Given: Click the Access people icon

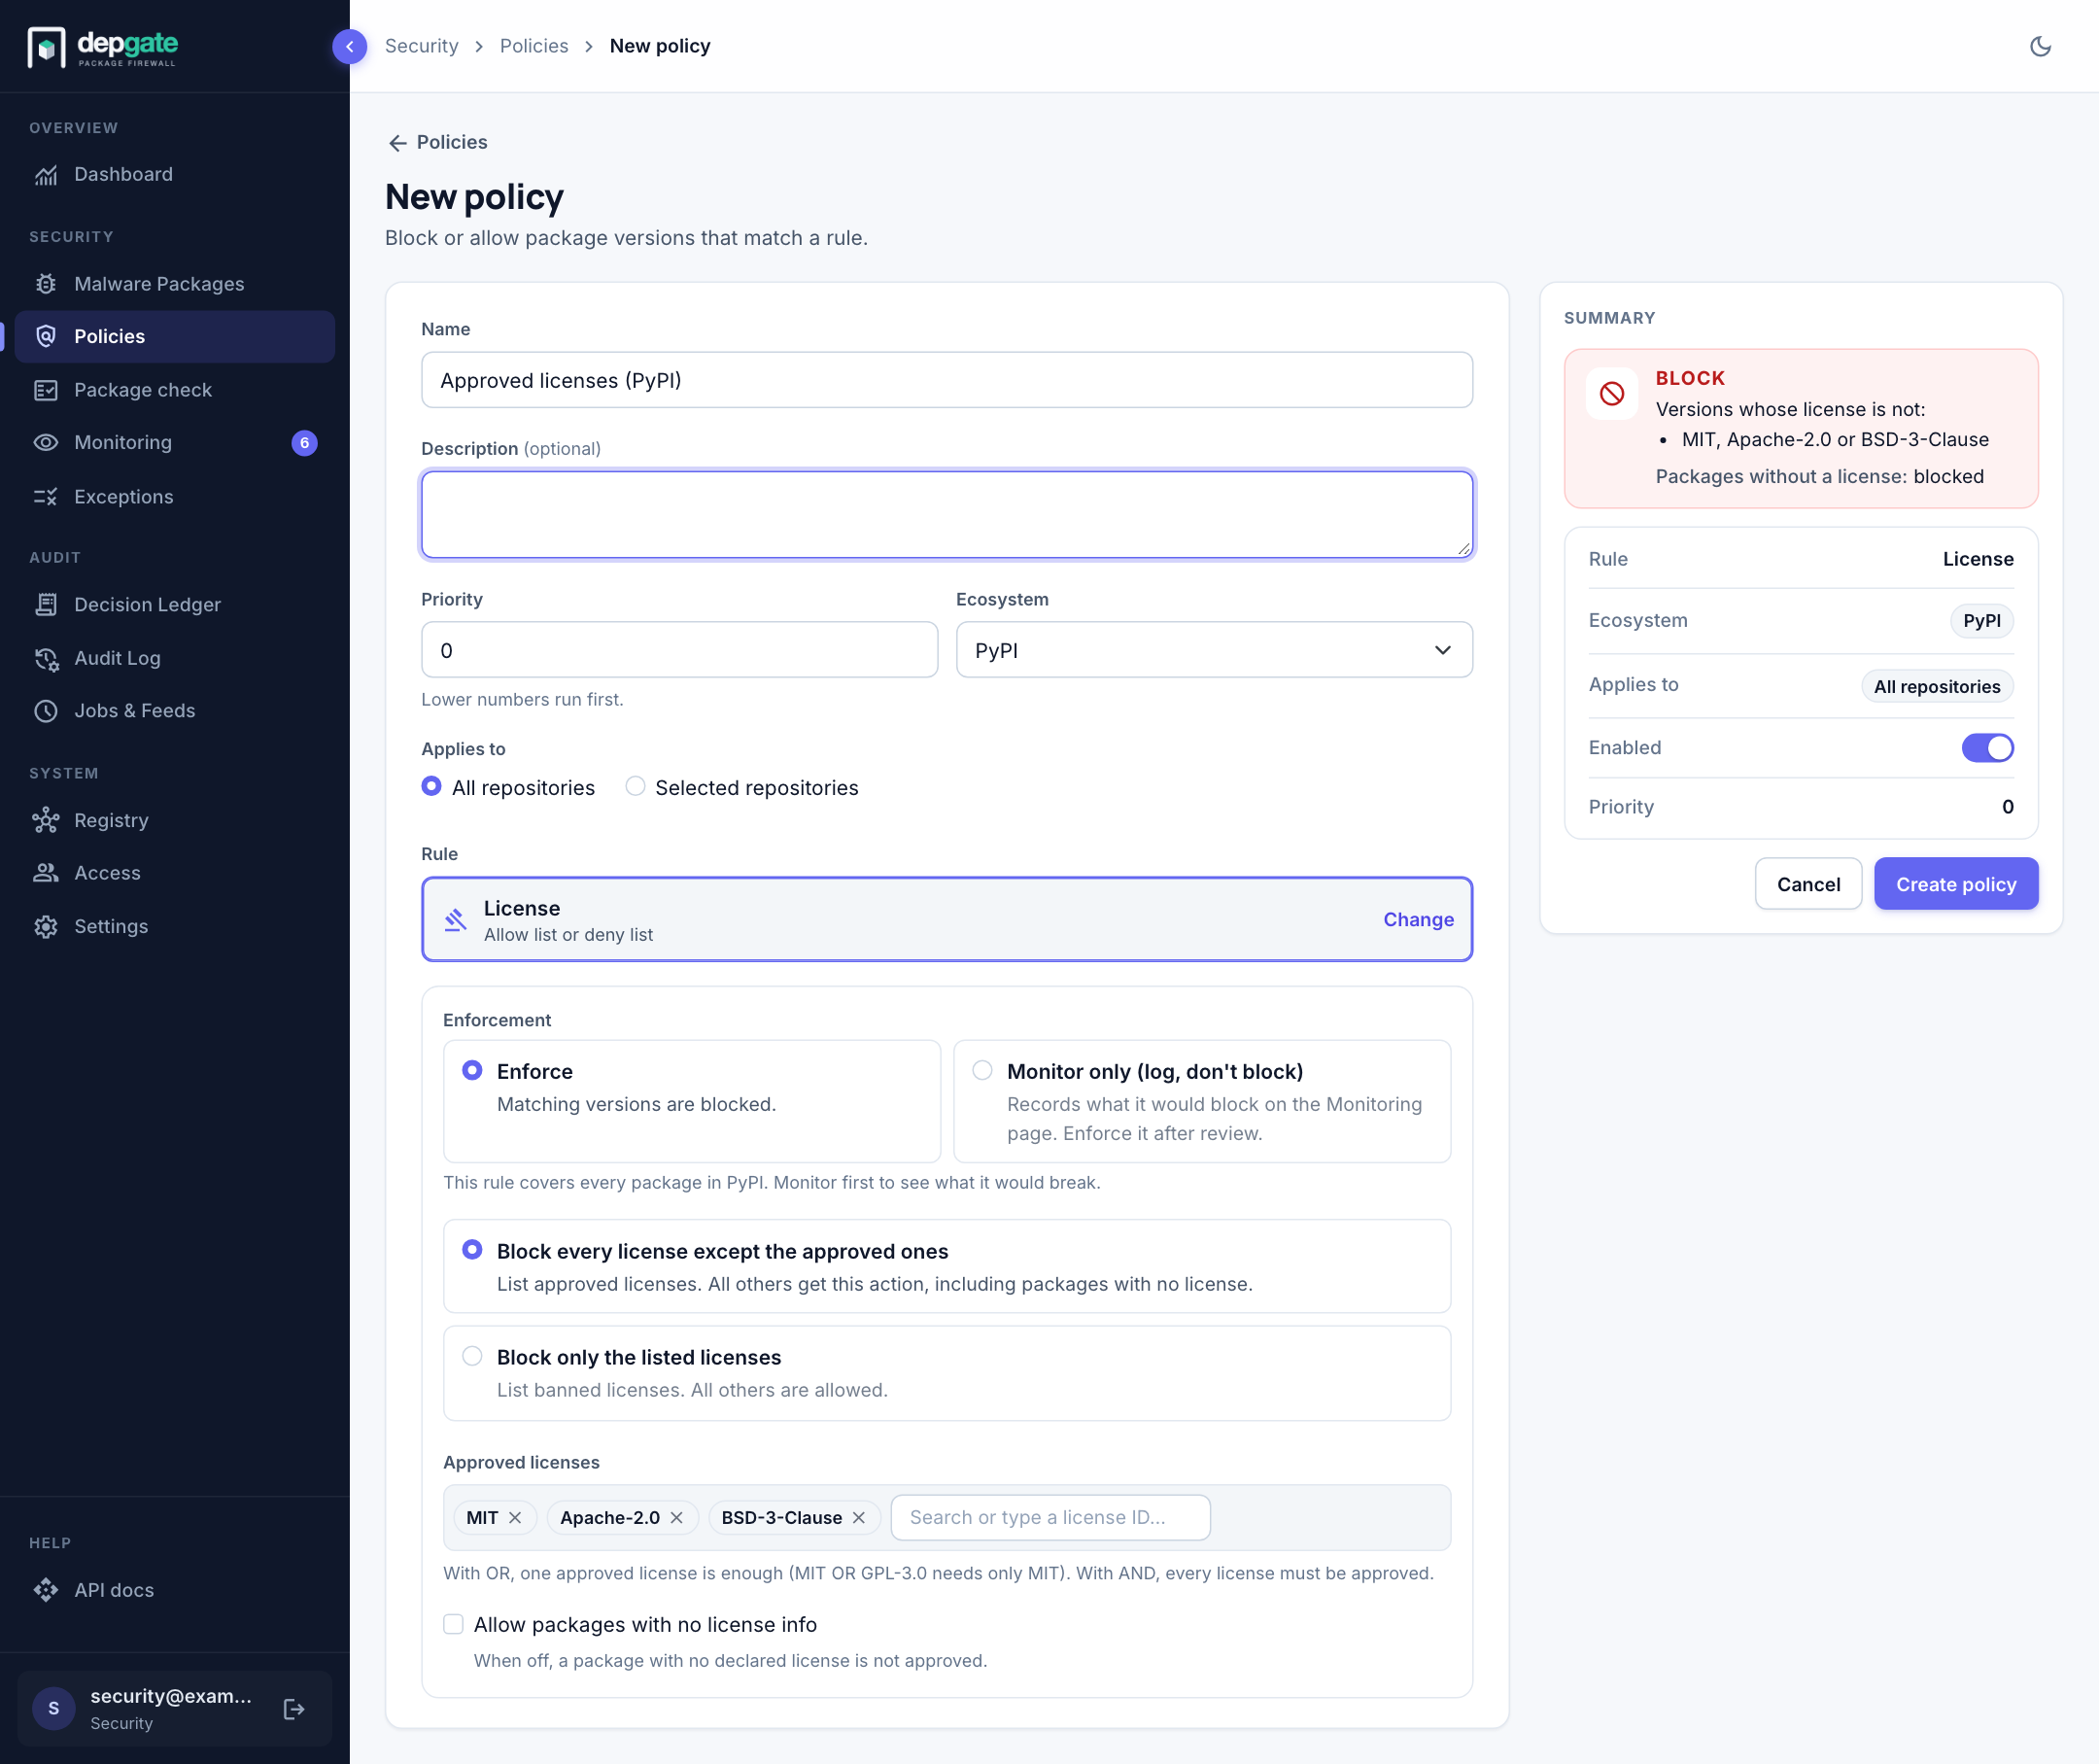Looking at the screenshot, I should (x=46, y=873).
